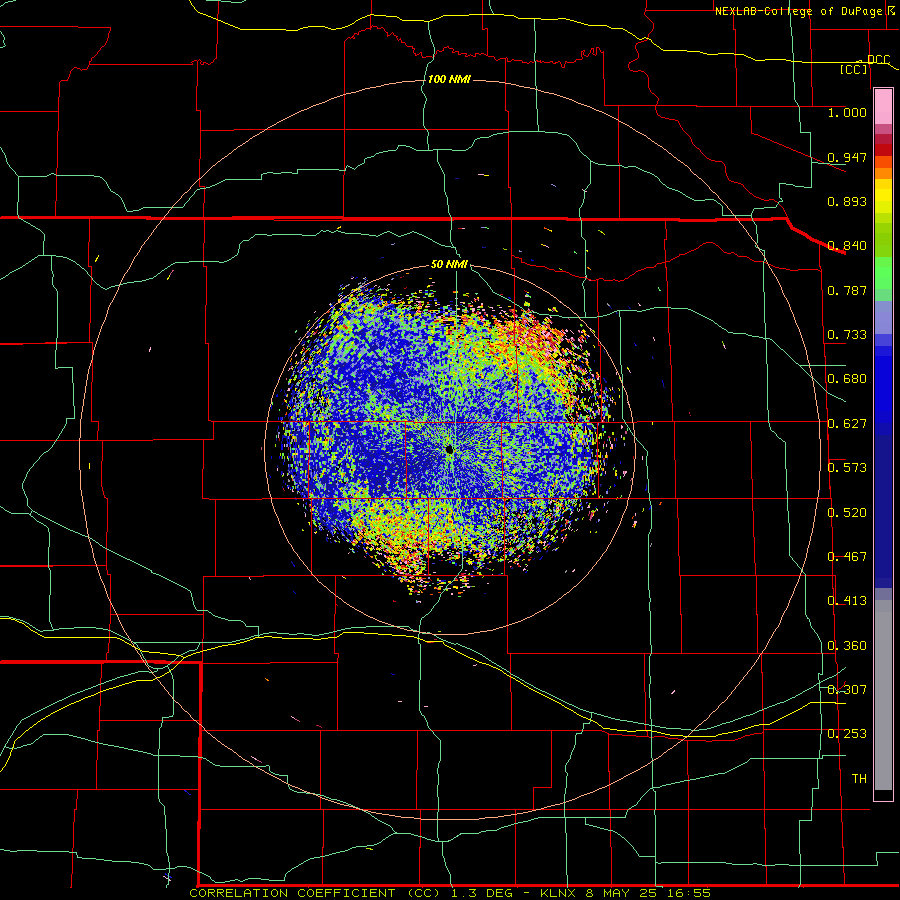Pick the bright green swatch on color bar
This screenshot has height=900, width=900.
click(883, 273)
